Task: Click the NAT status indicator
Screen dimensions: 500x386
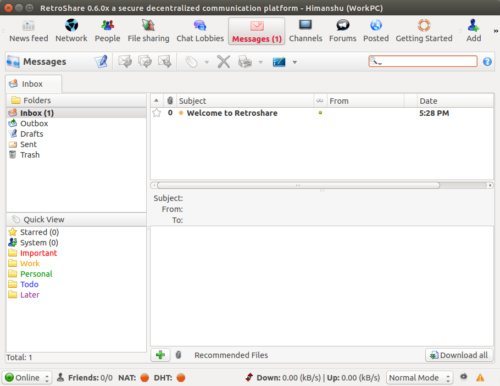Action: pyautogui.click(x=145, y=378)
